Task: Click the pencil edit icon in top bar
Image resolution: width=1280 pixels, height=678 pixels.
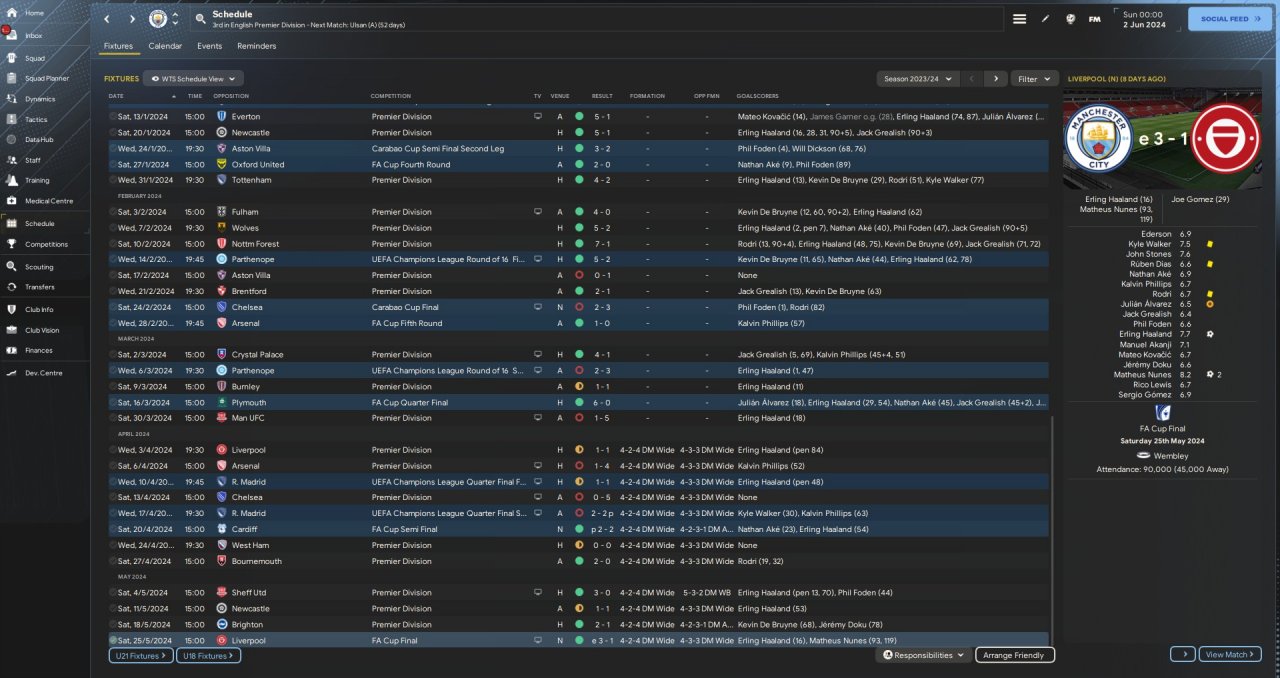Action: pos(1046,19)
